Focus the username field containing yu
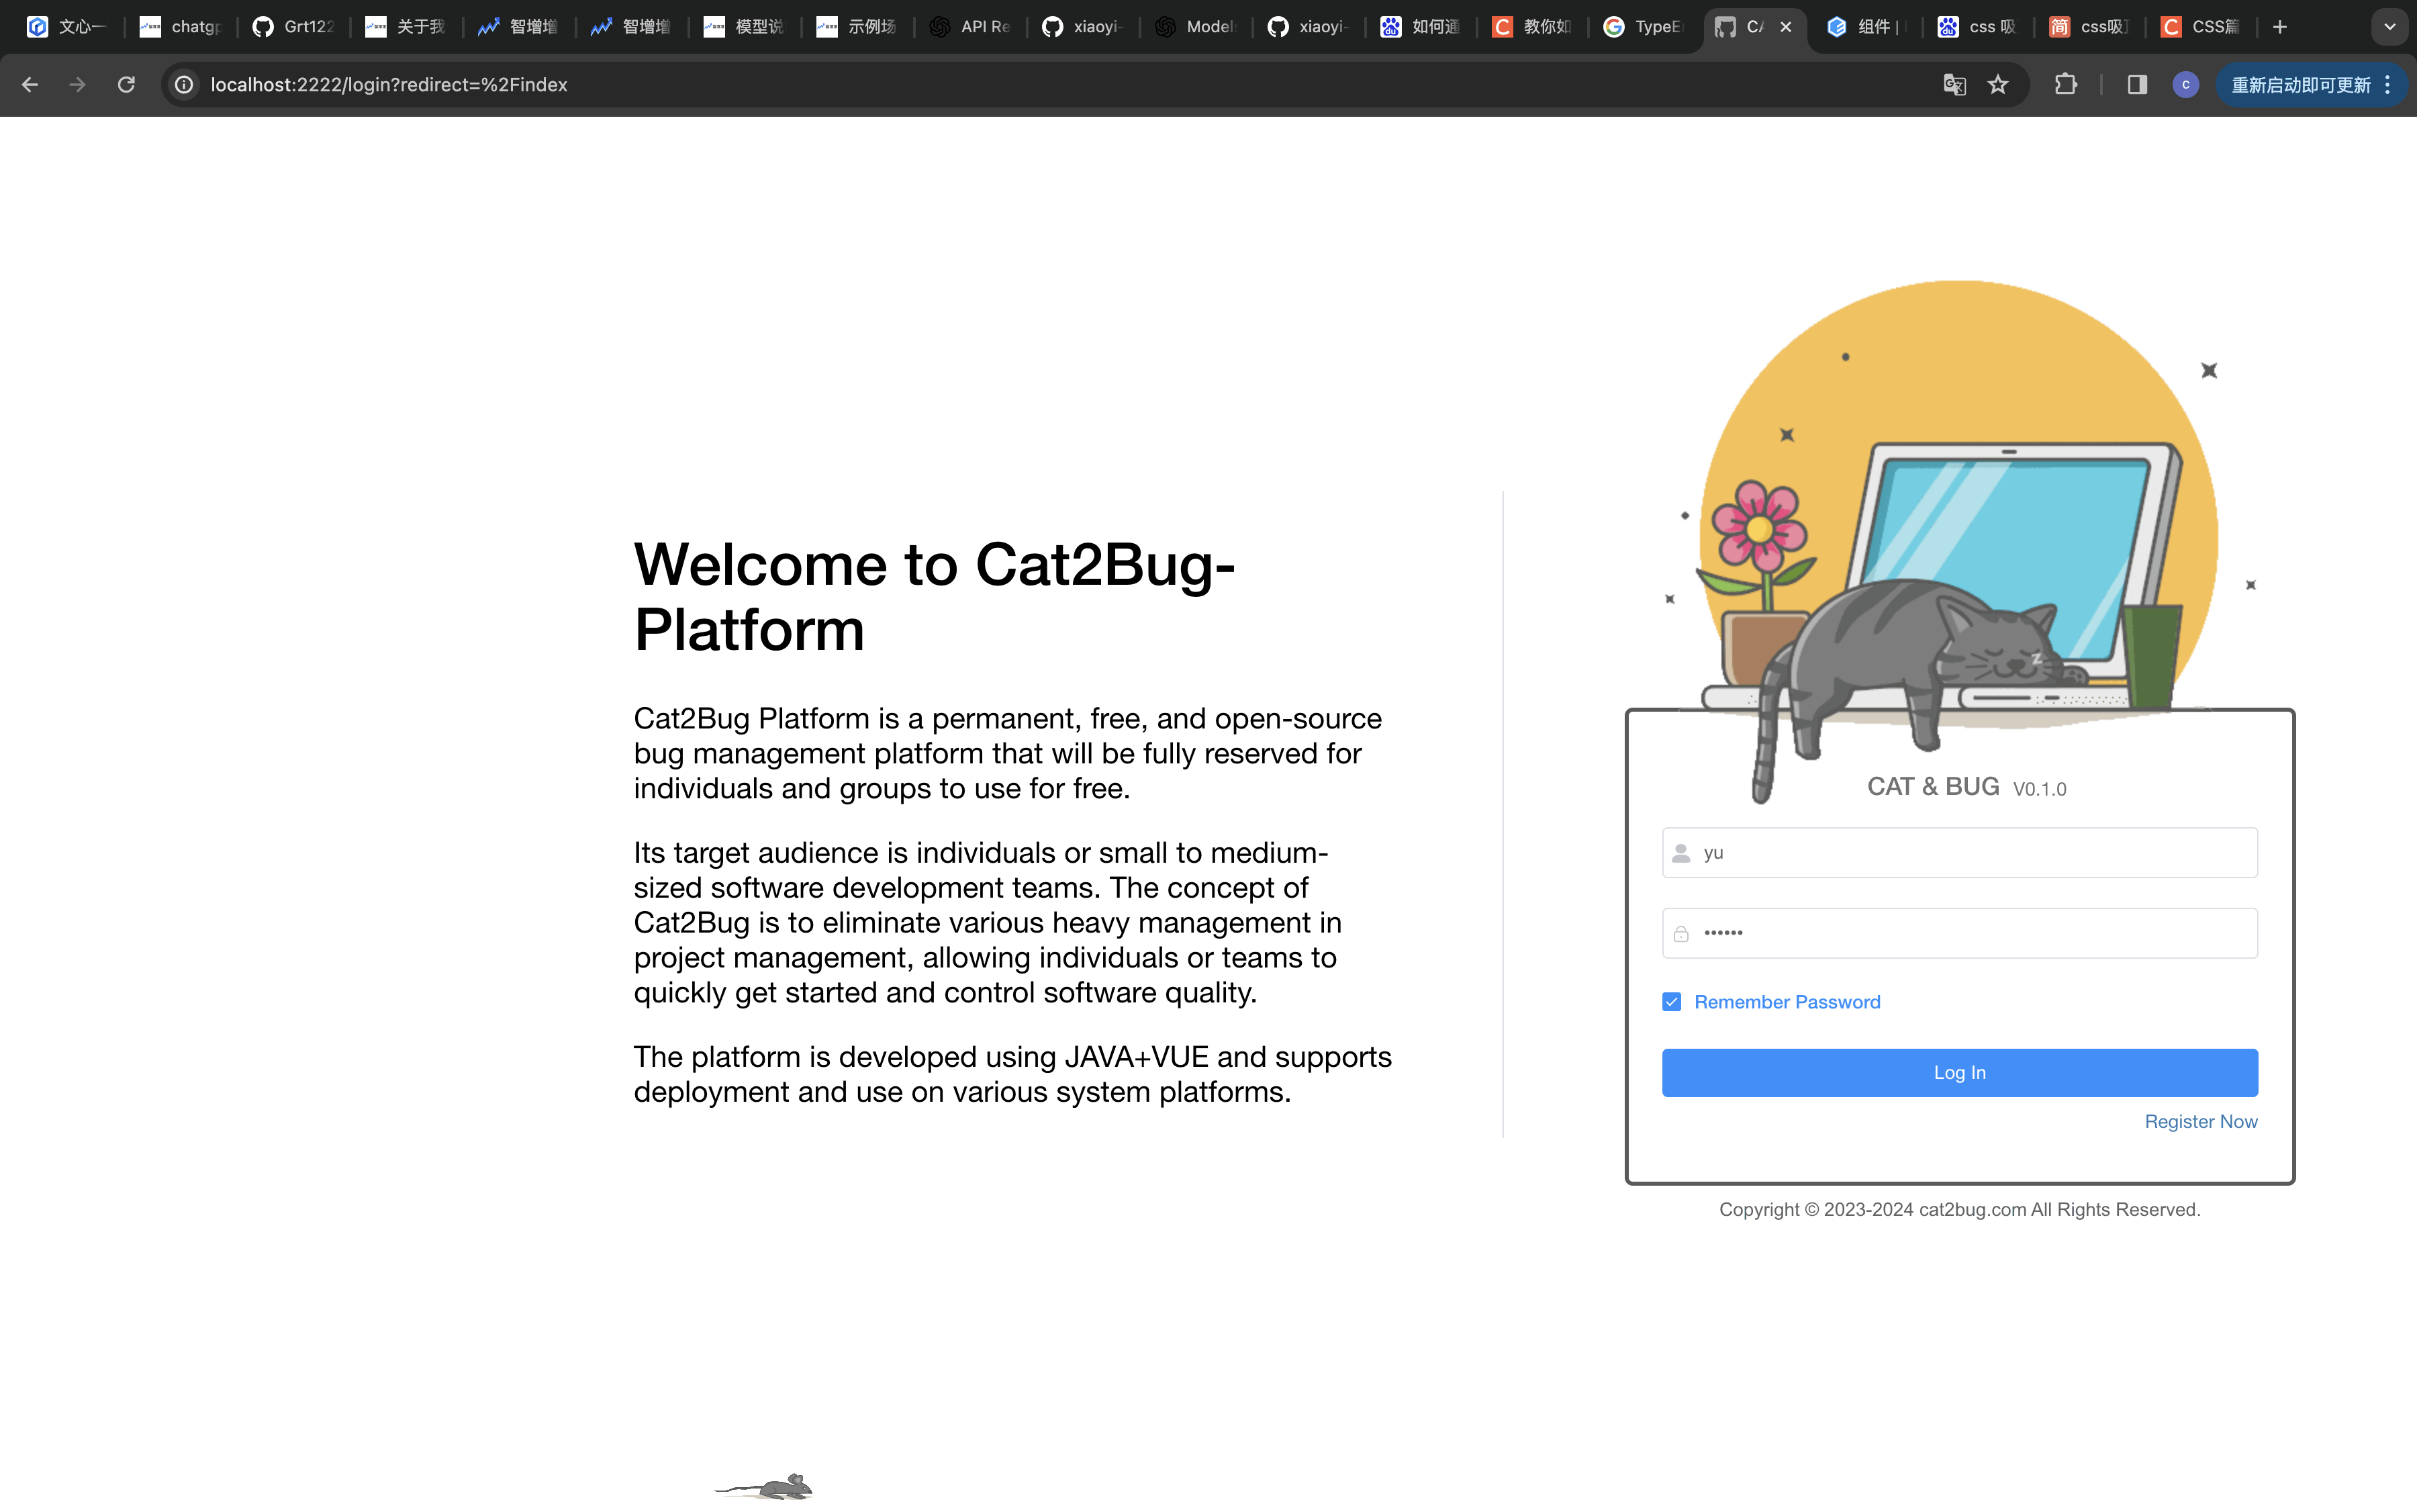 point(1960,853)
